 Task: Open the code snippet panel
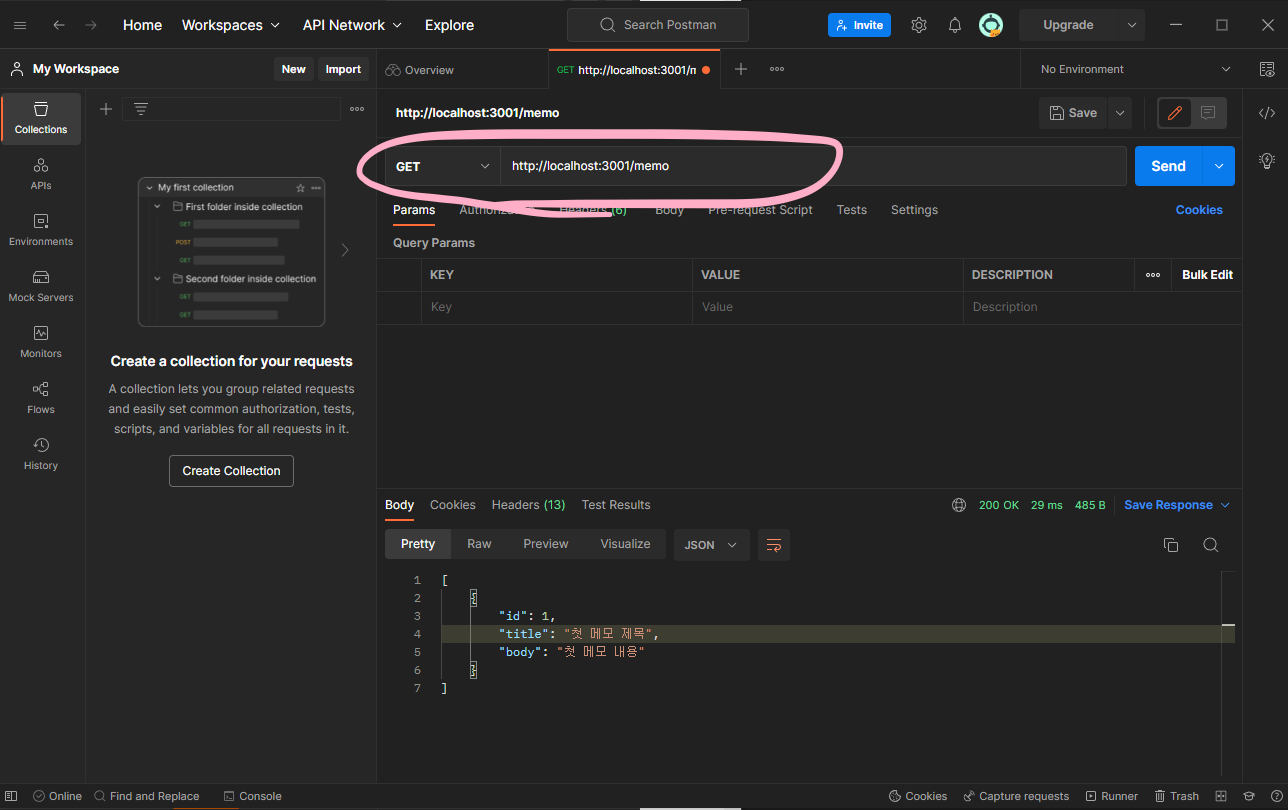[x=1267, y=113]
